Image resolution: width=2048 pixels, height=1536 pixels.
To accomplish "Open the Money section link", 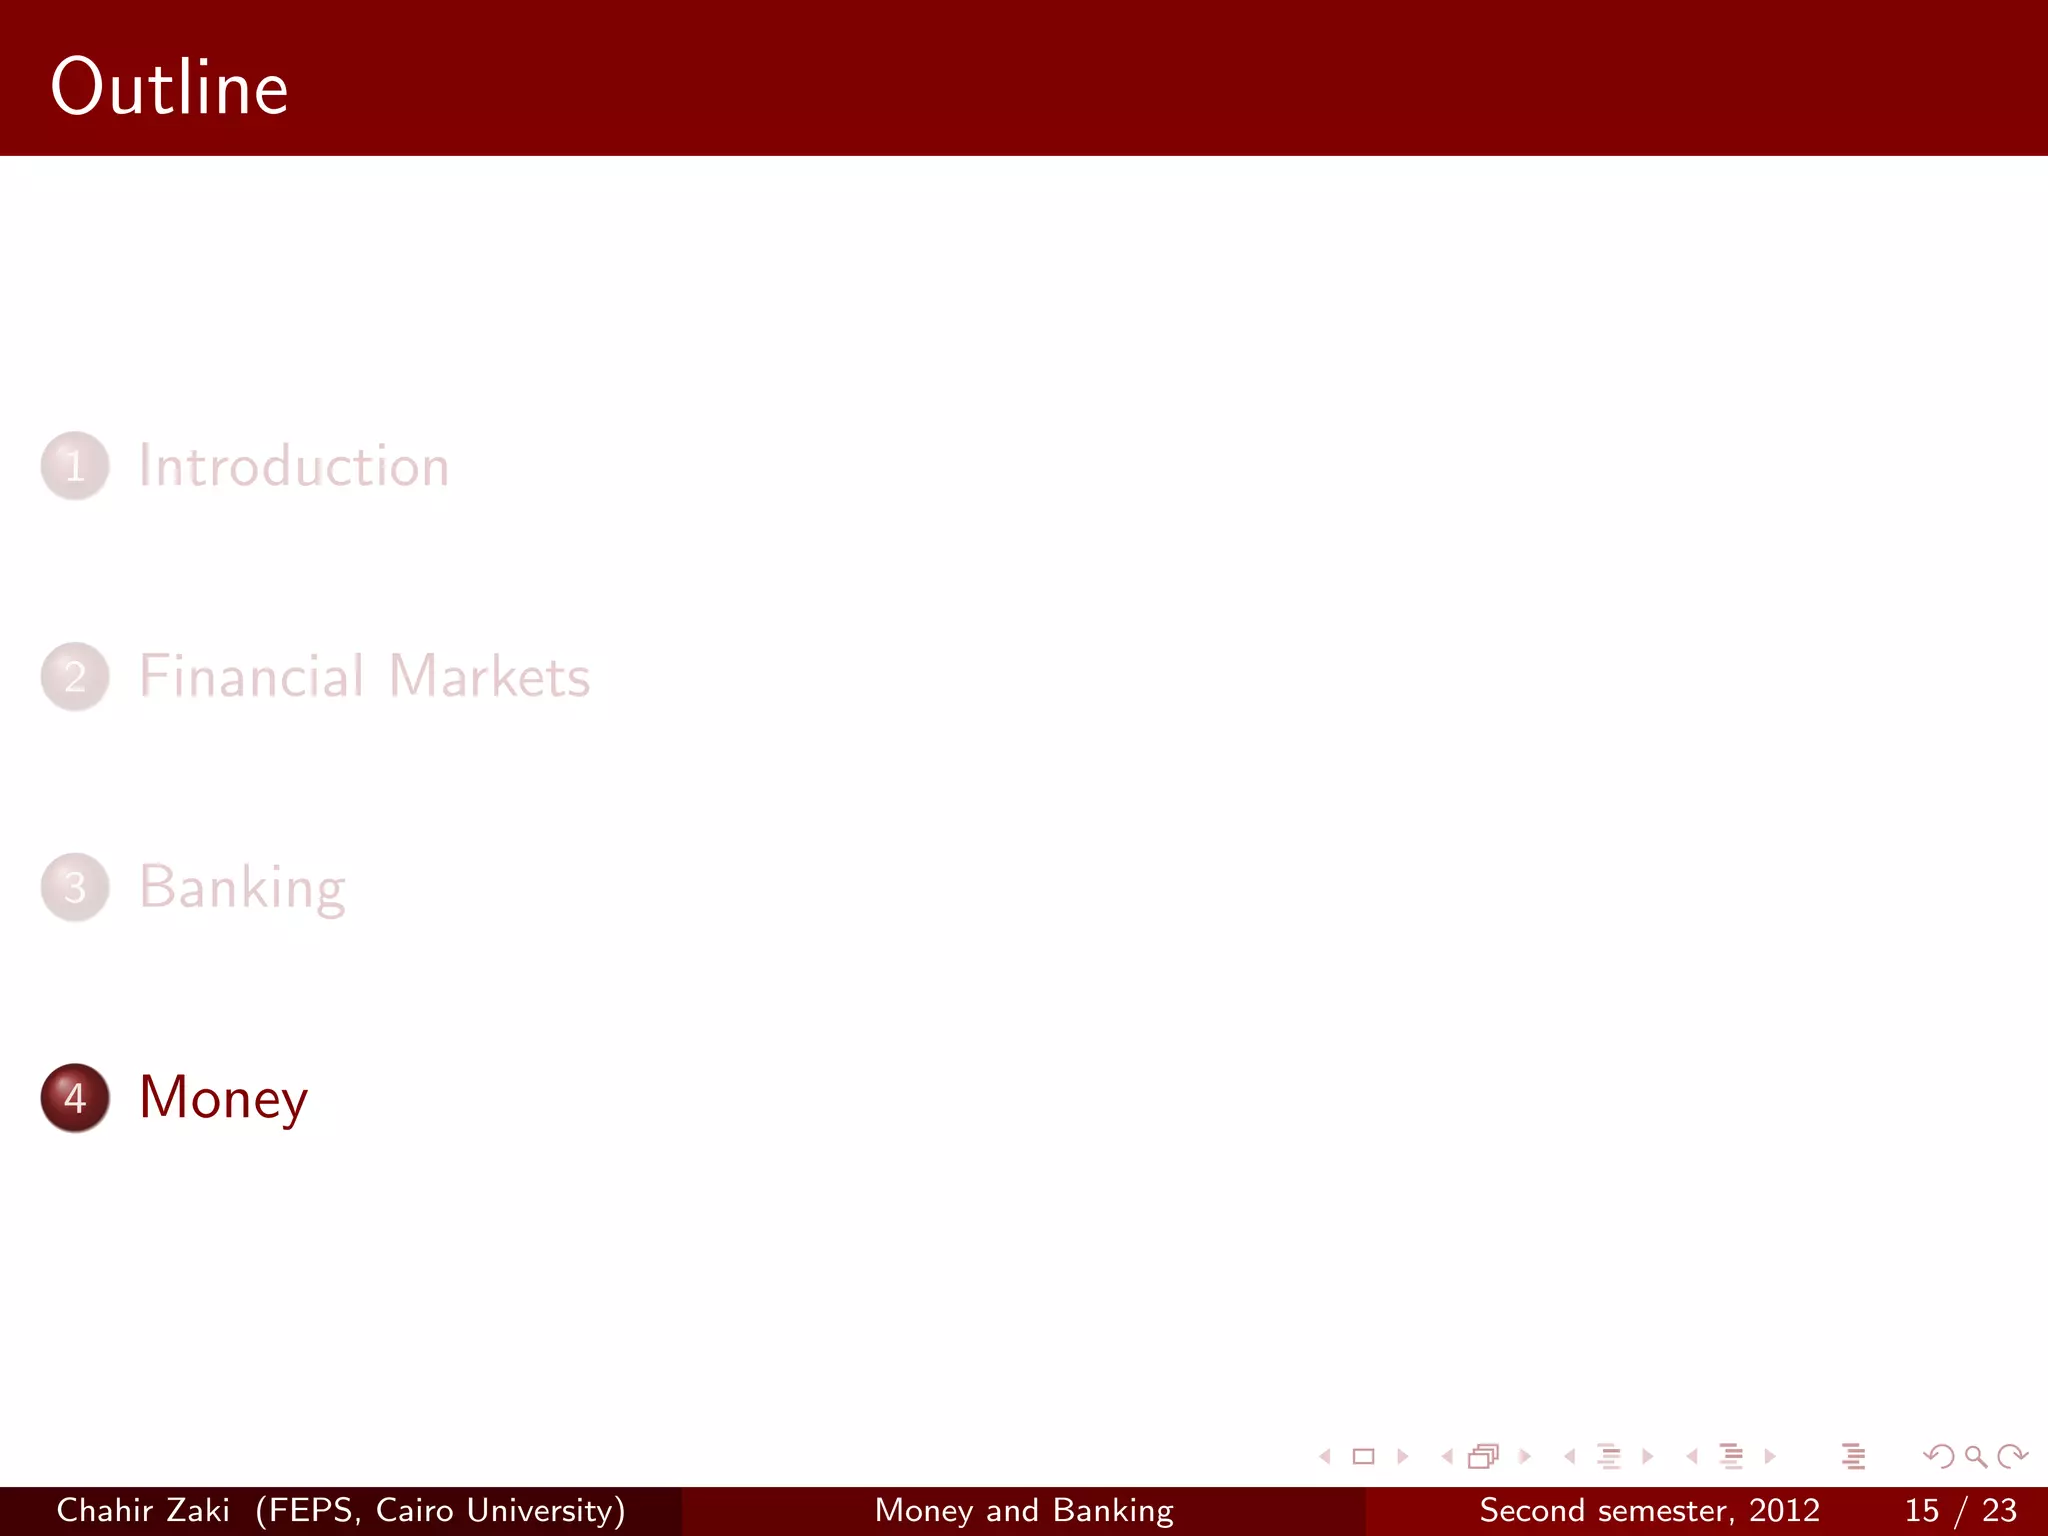I will (223, 1098).
